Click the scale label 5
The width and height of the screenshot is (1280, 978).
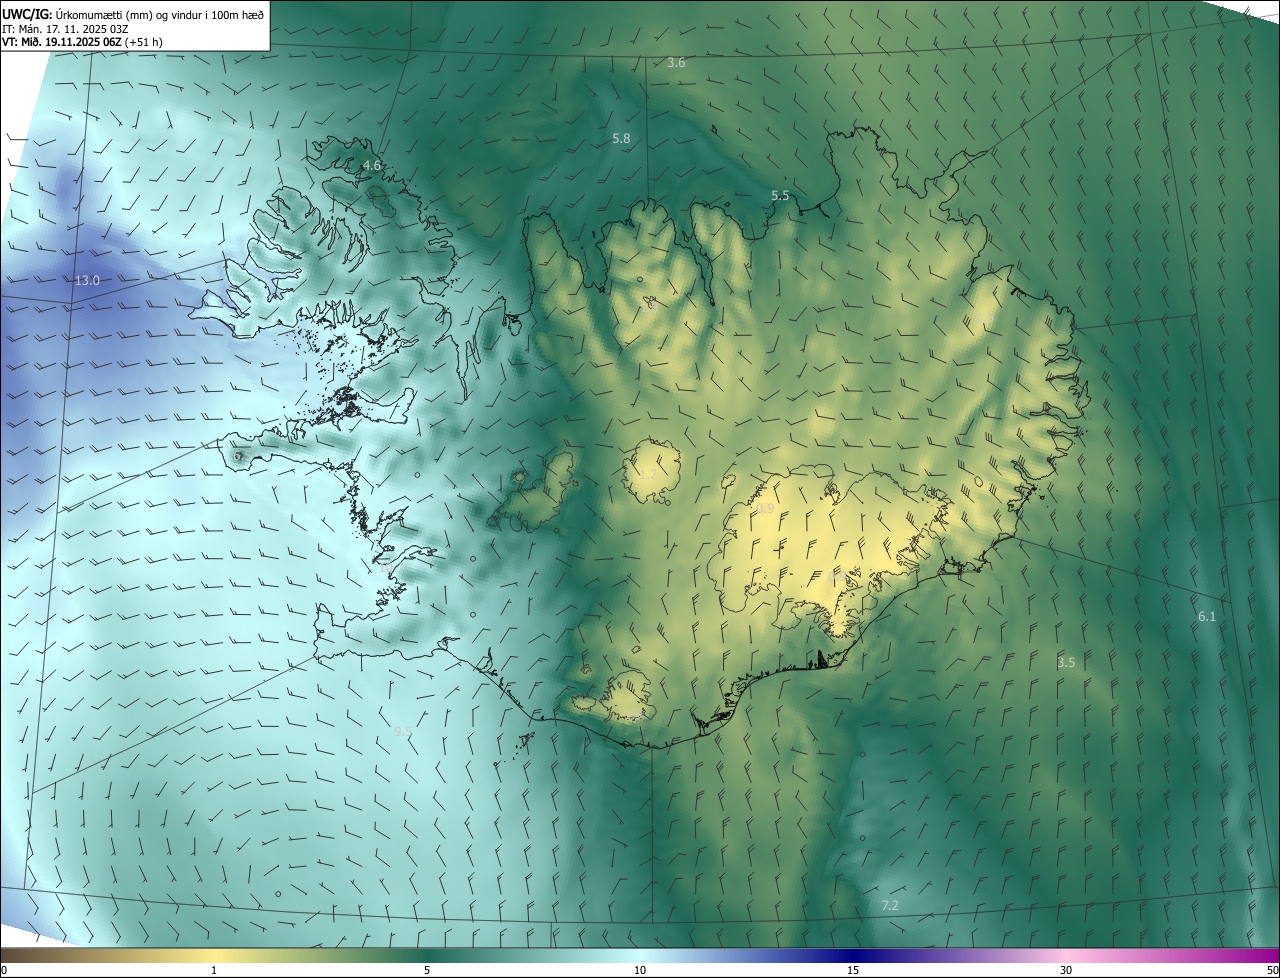(x=427, y=971)
